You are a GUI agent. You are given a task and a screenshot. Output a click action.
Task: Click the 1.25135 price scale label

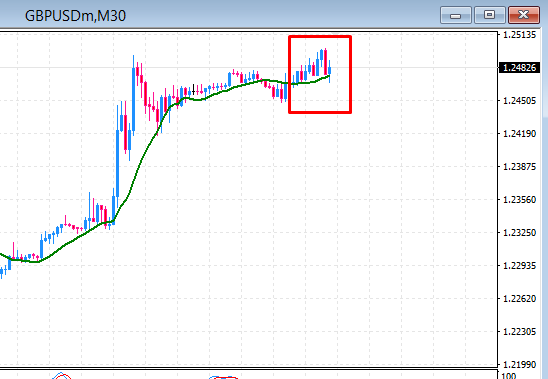(519, 35)
